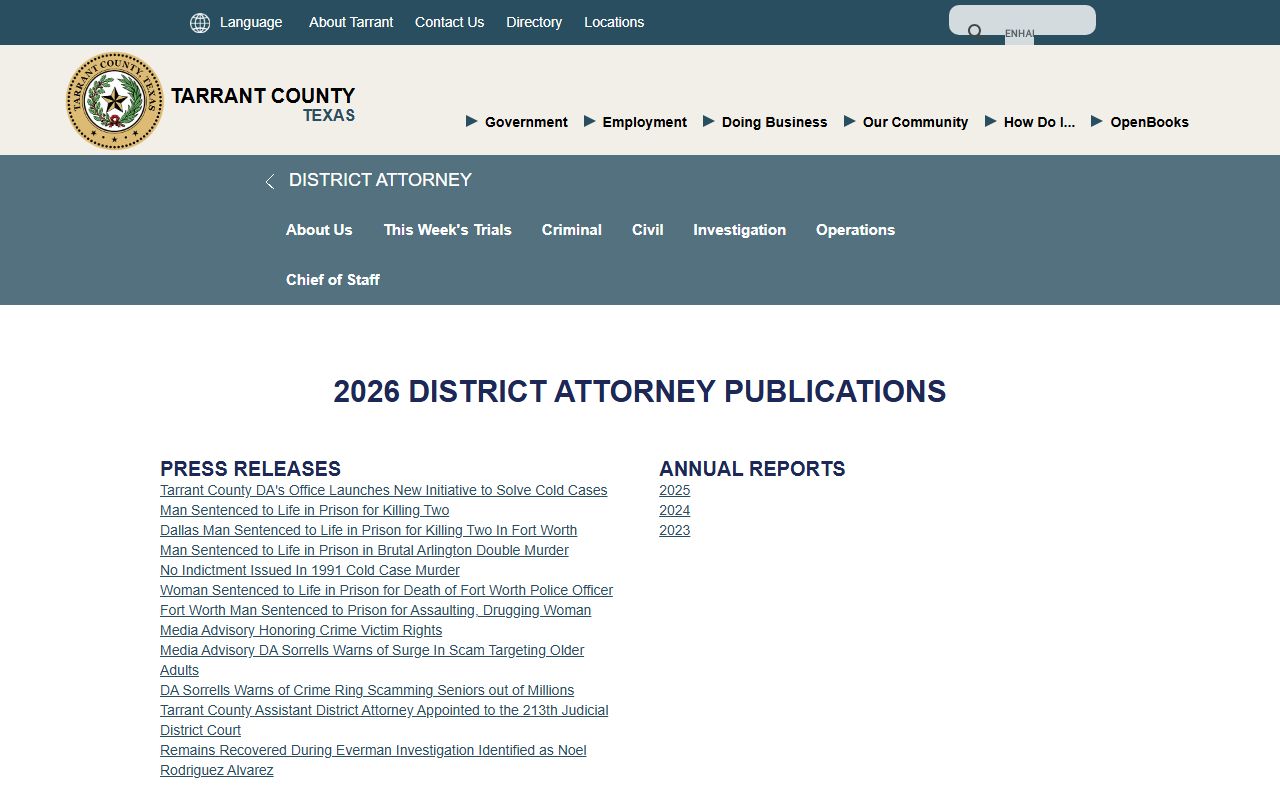Expand the How Do I... menu arrow
This screenshot has height=800, width=1280.
[991, 121]
